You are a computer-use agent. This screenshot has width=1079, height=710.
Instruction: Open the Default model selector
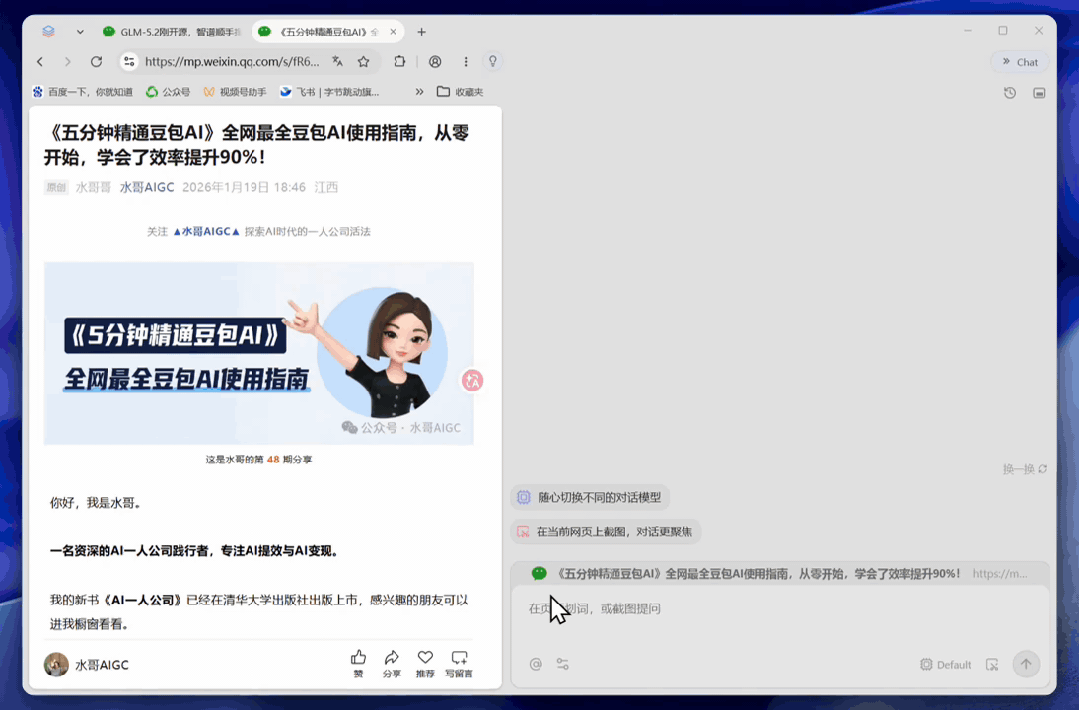[x=946, y=665]
